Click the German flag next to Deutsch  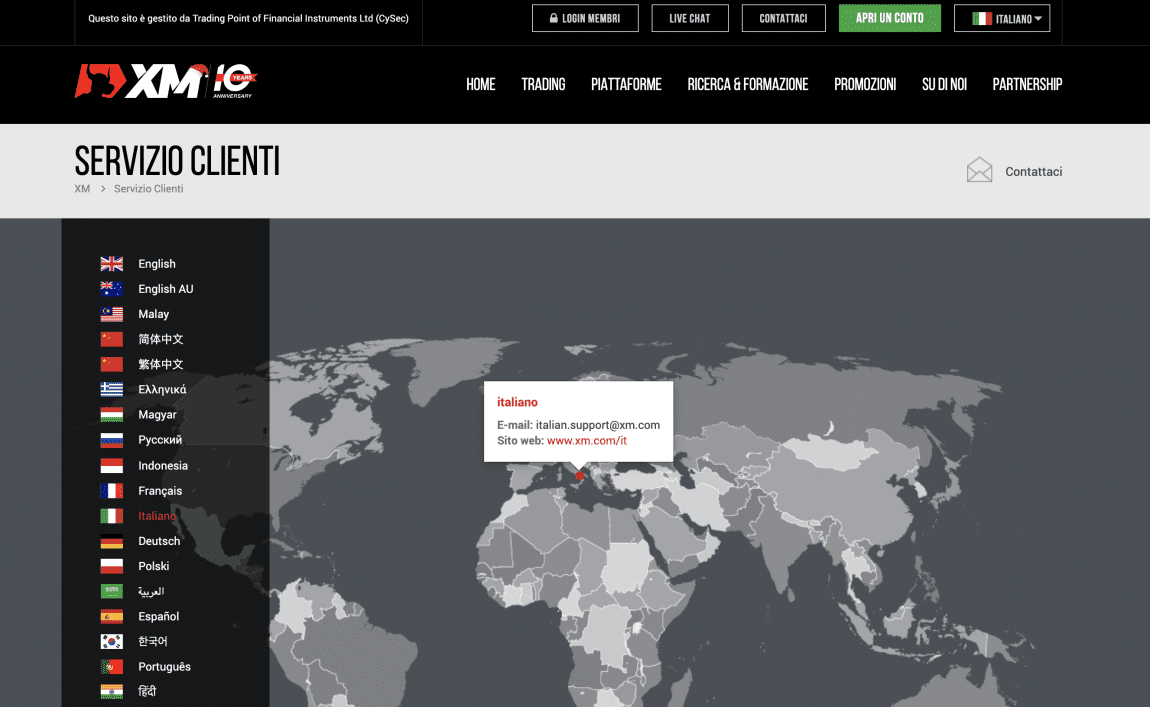pos(111,541)
